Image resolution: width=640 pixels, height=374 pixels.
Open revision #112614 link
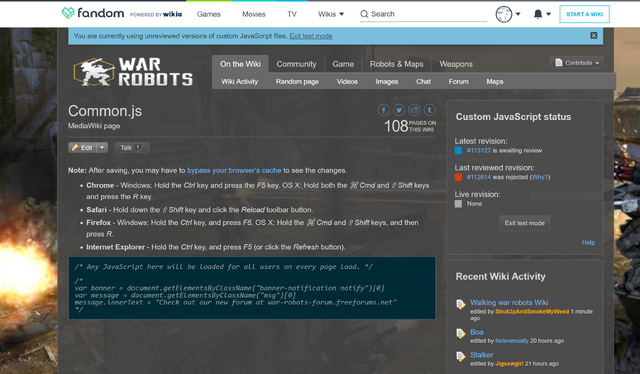[x=479, y=177]
